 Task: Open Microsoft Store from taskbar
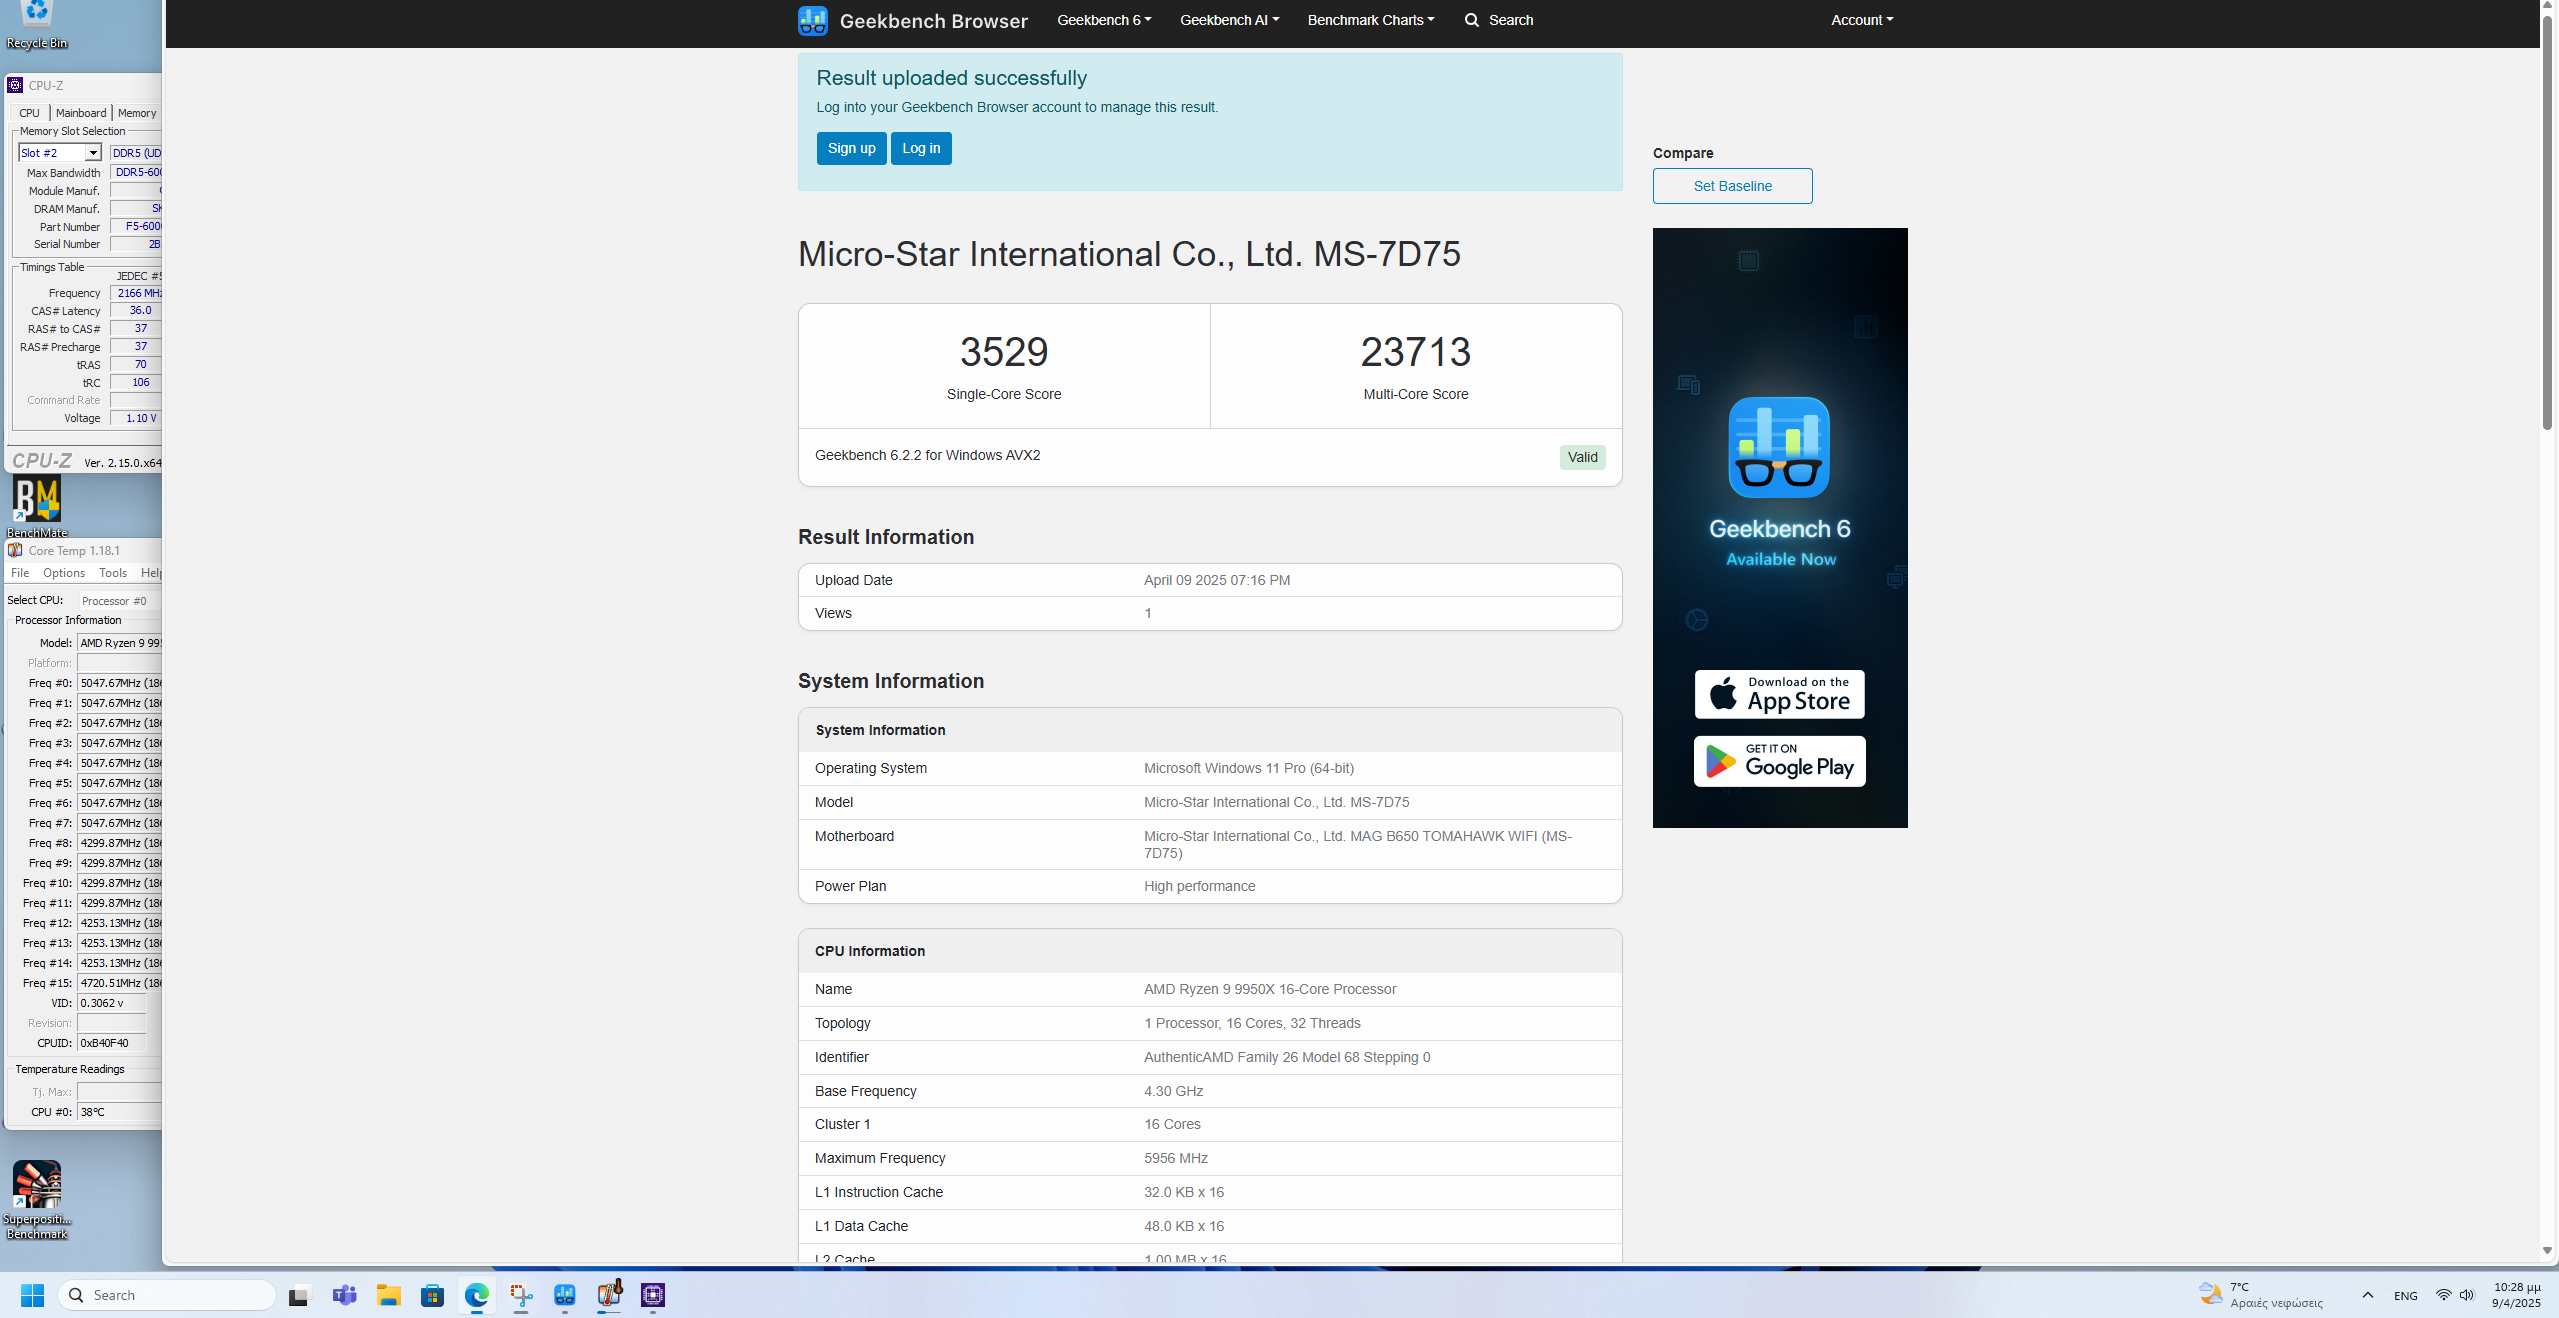[x=432, y=1295]
